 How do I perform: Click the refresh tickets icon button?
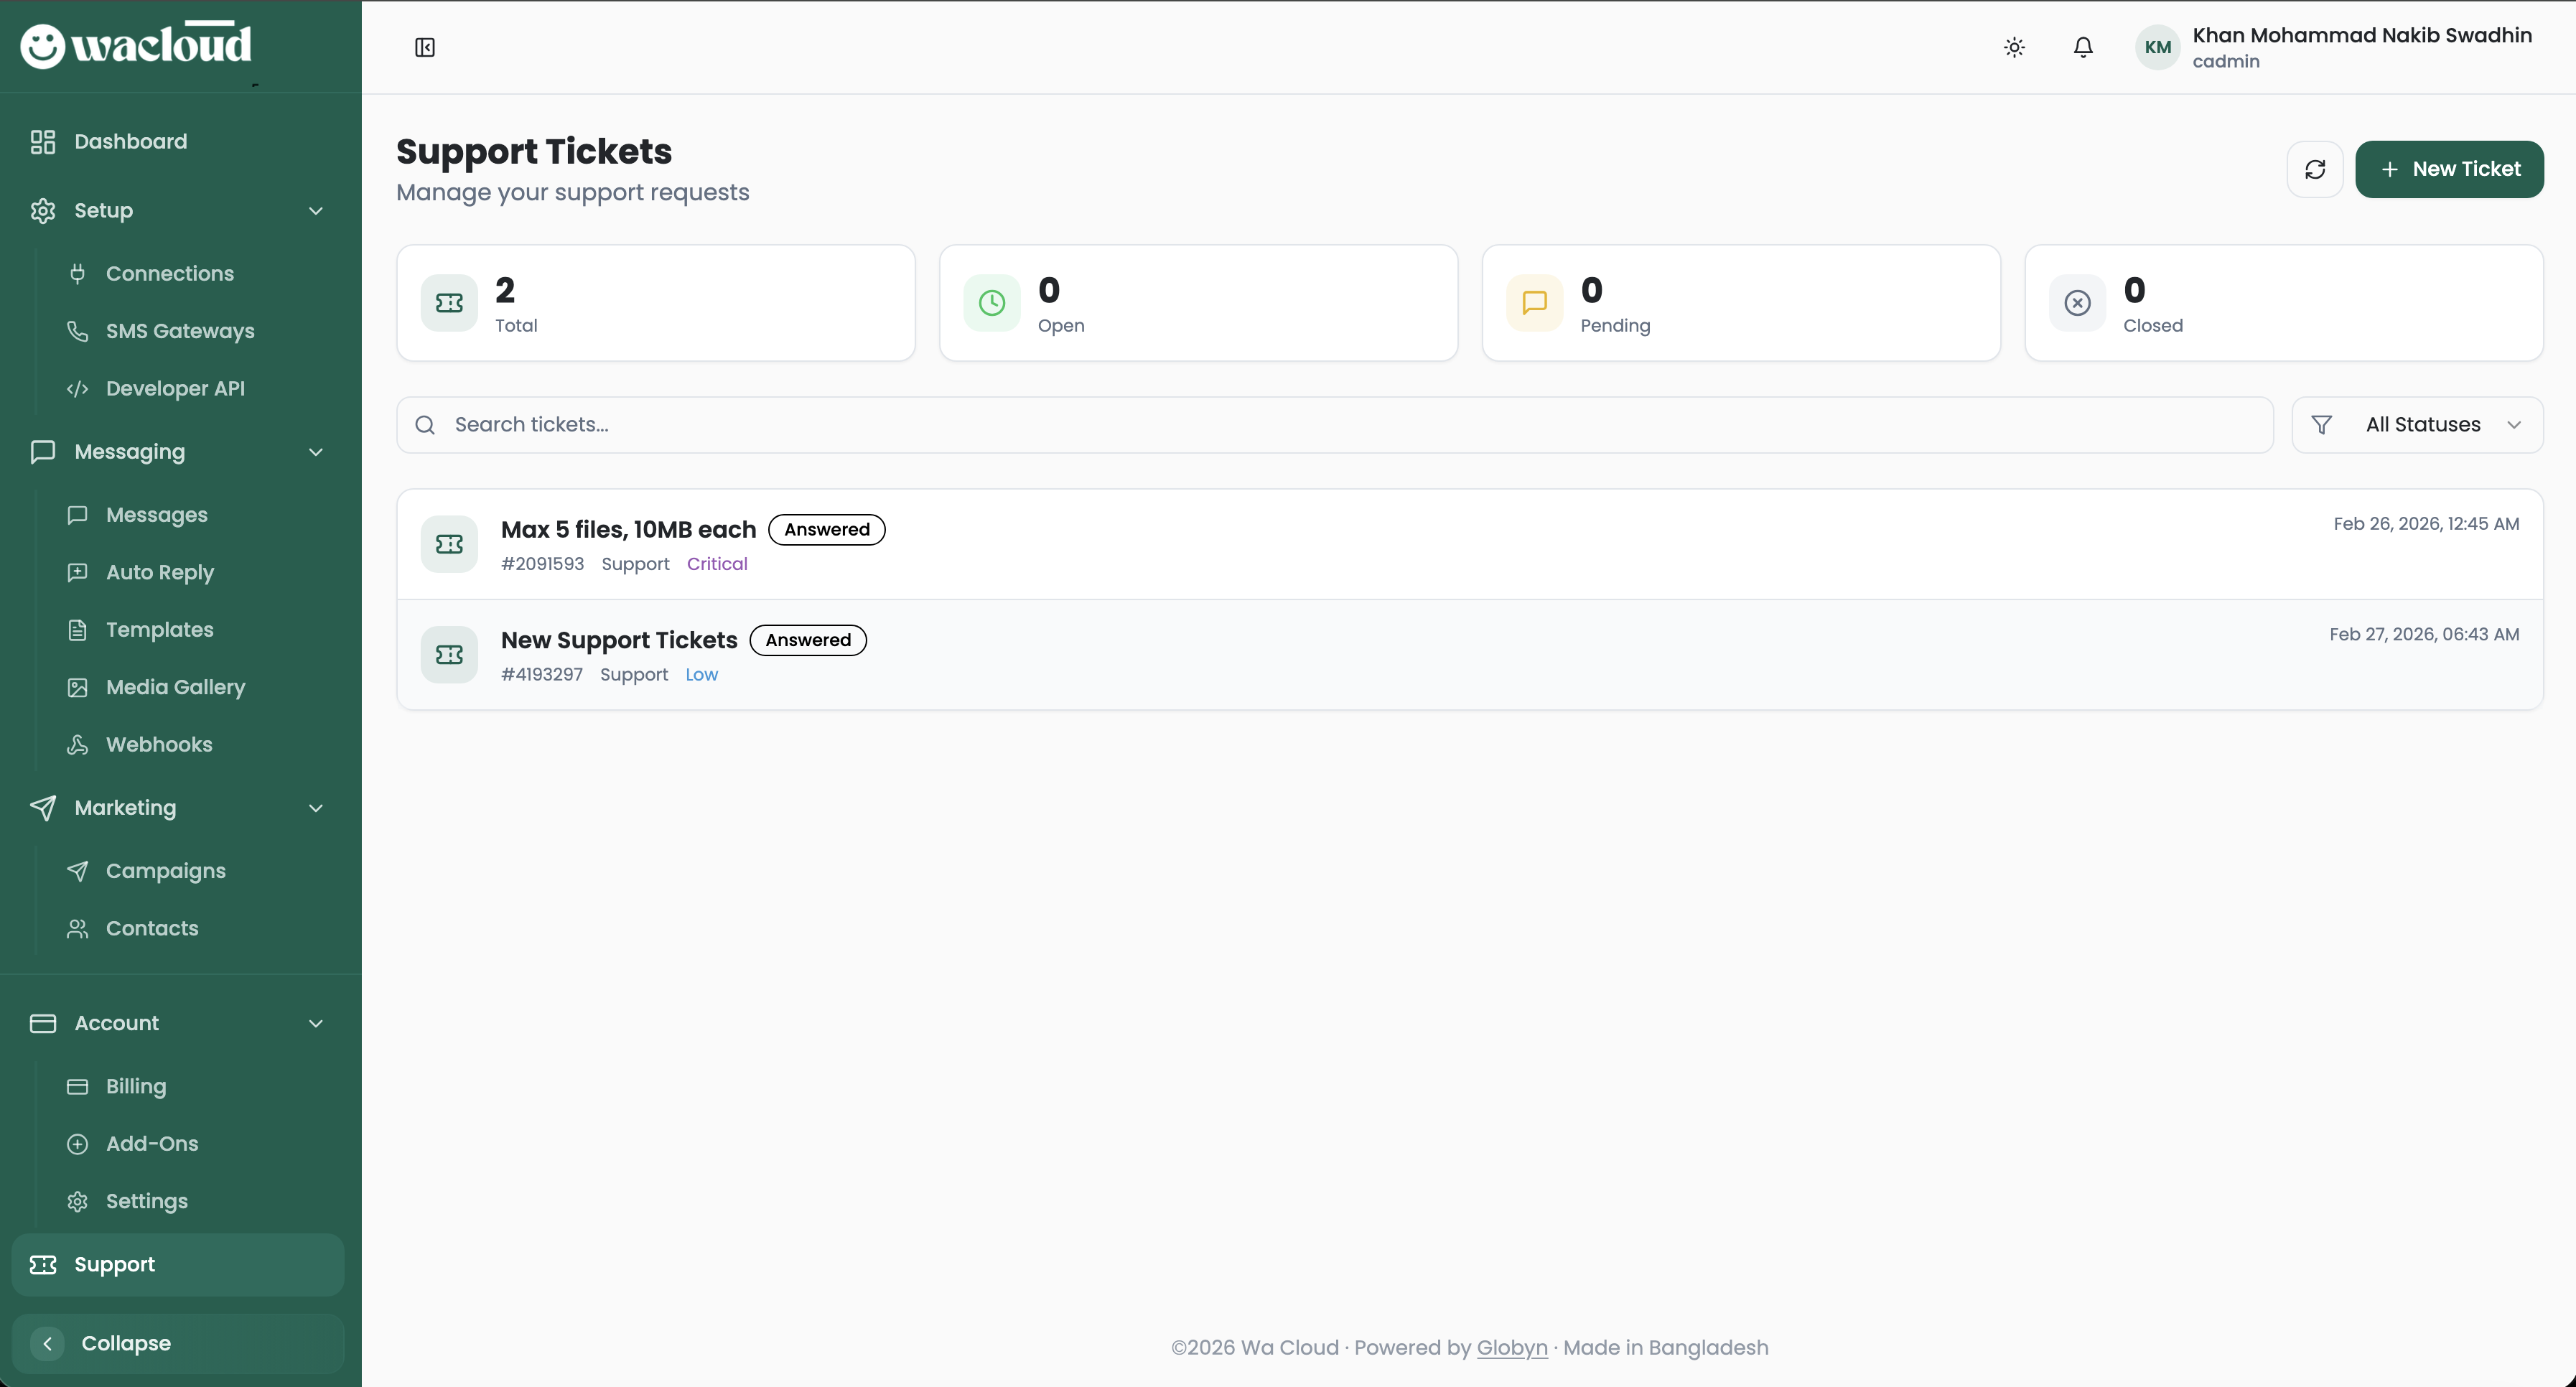[x=2315, y=169]
